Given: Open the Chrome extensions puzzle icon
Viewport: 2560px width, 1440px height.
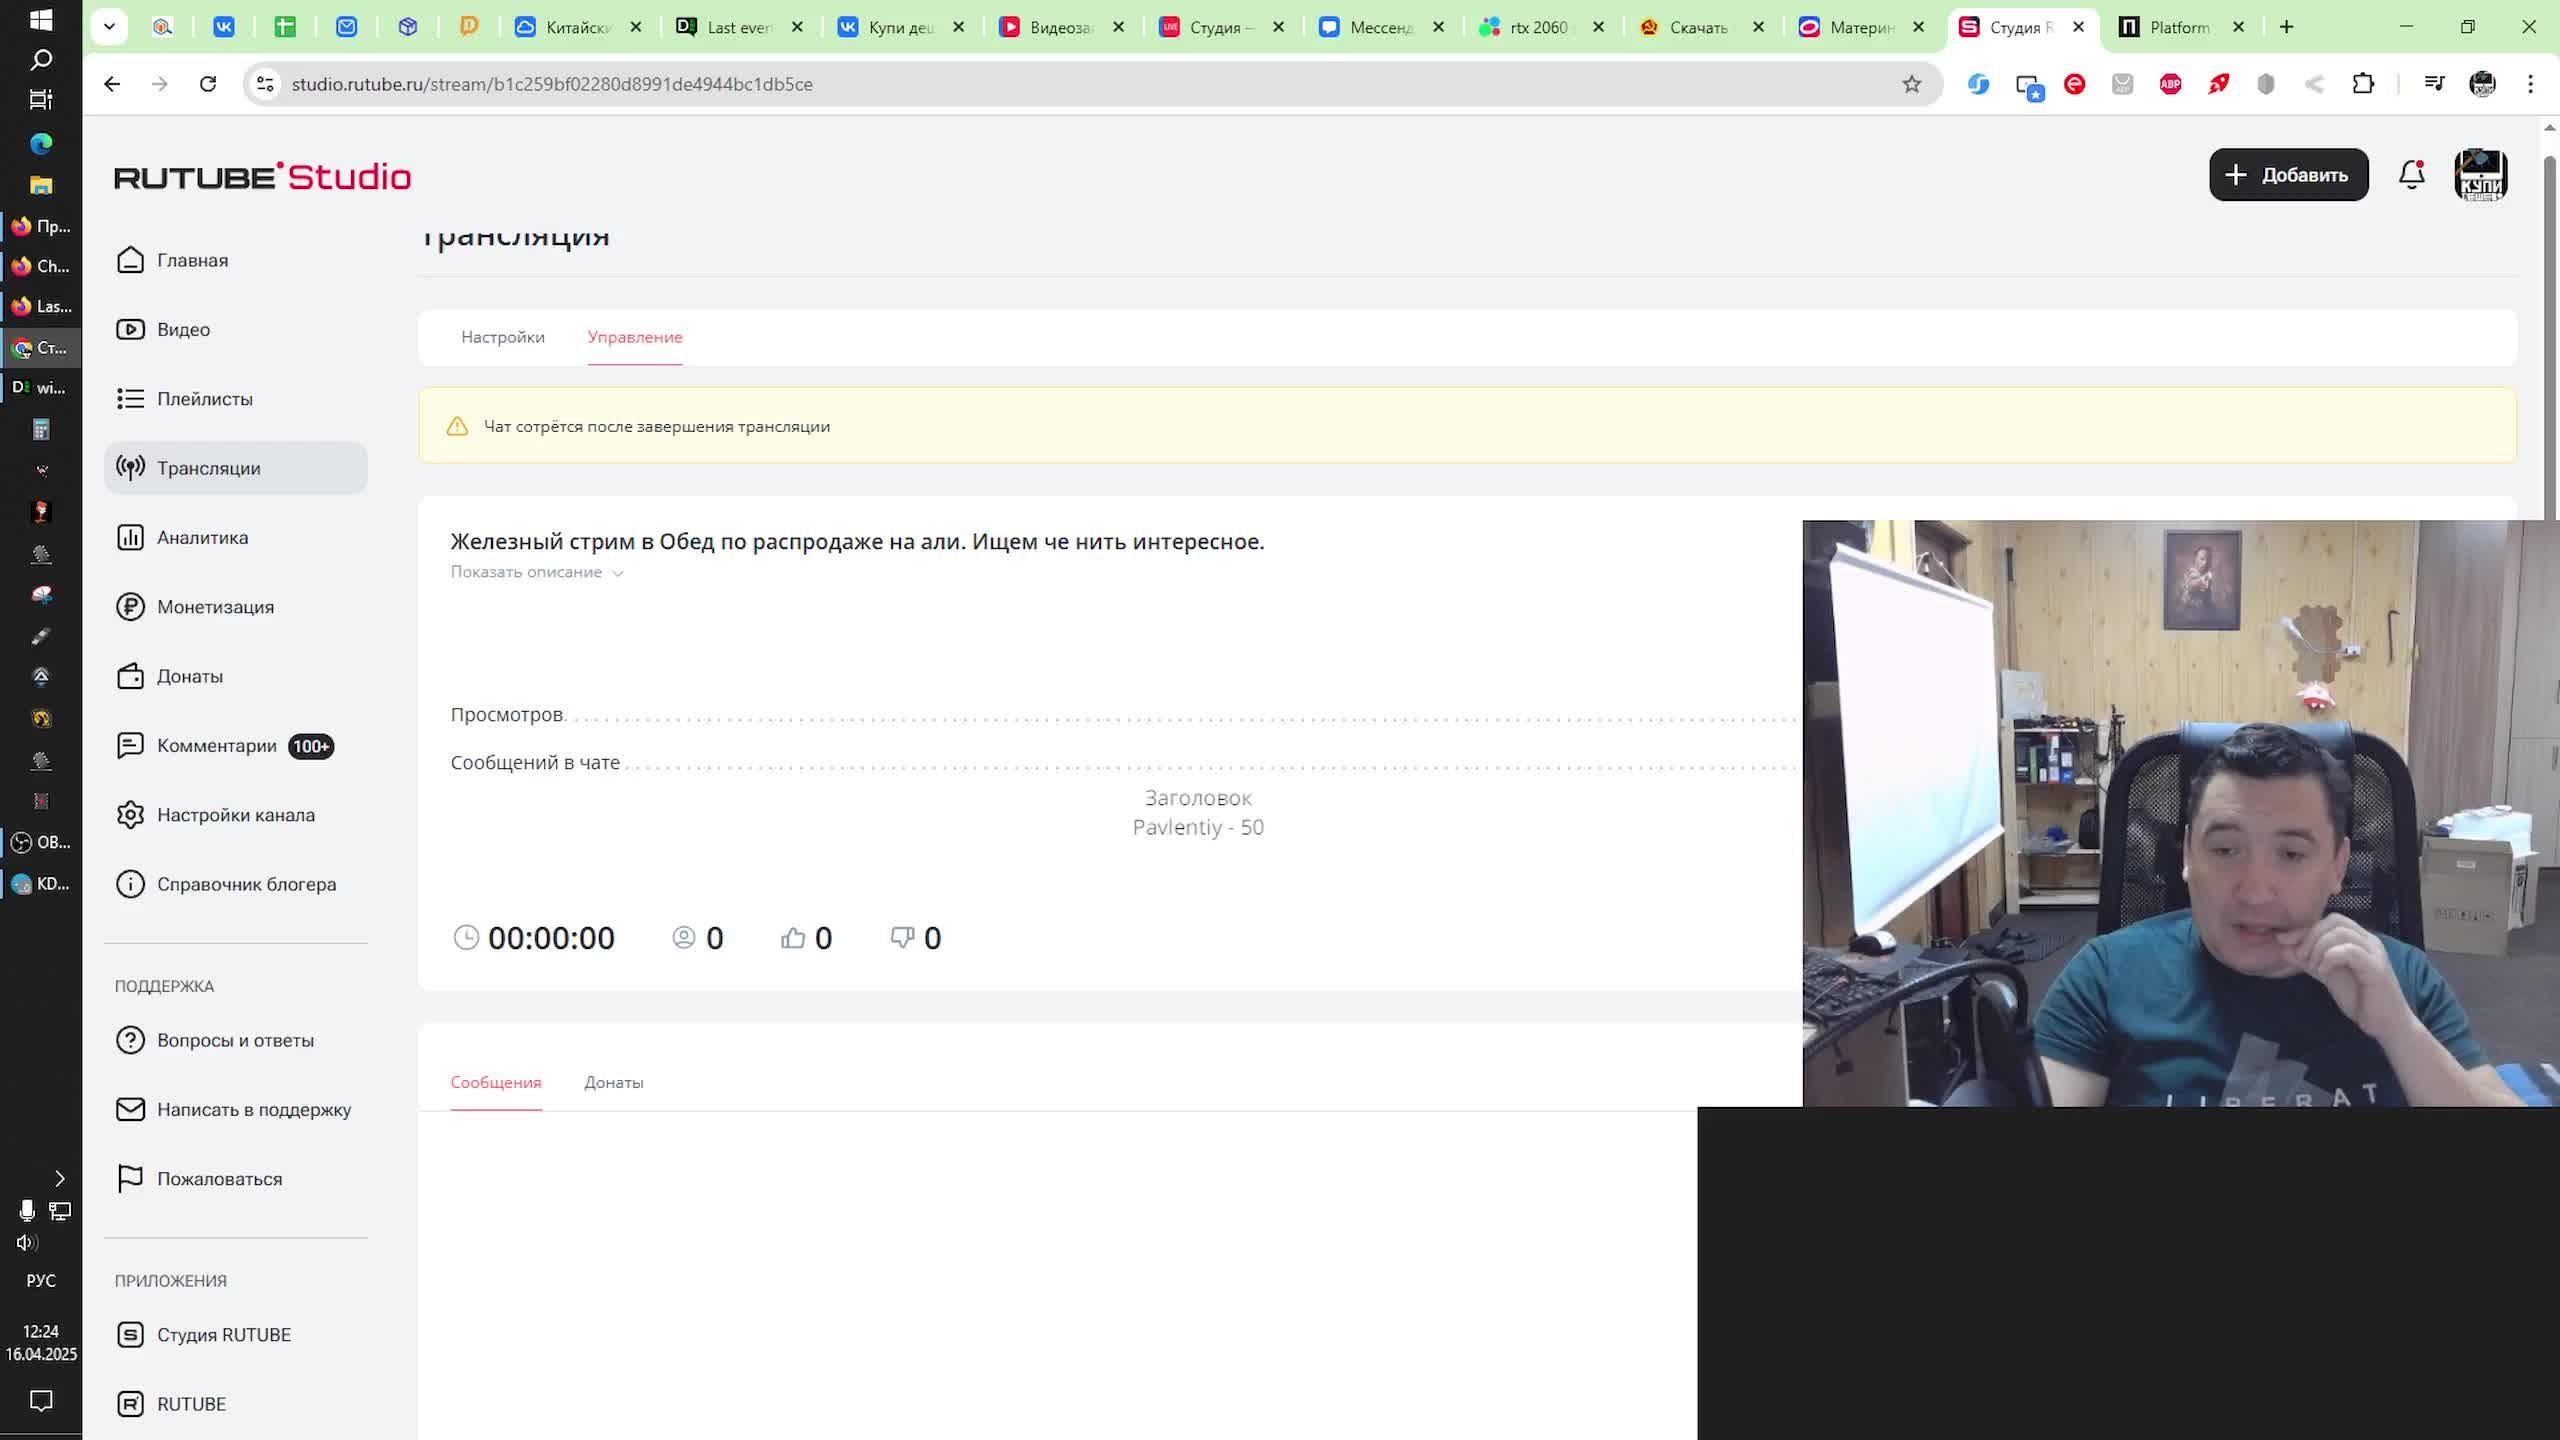Looking at the screenshot, I should pos(2363,84).
